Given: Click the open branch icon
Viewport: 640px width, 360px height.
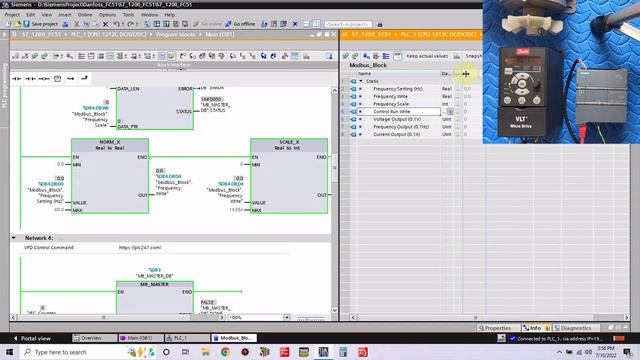Looking at the screenshot, I should [71, 78].
